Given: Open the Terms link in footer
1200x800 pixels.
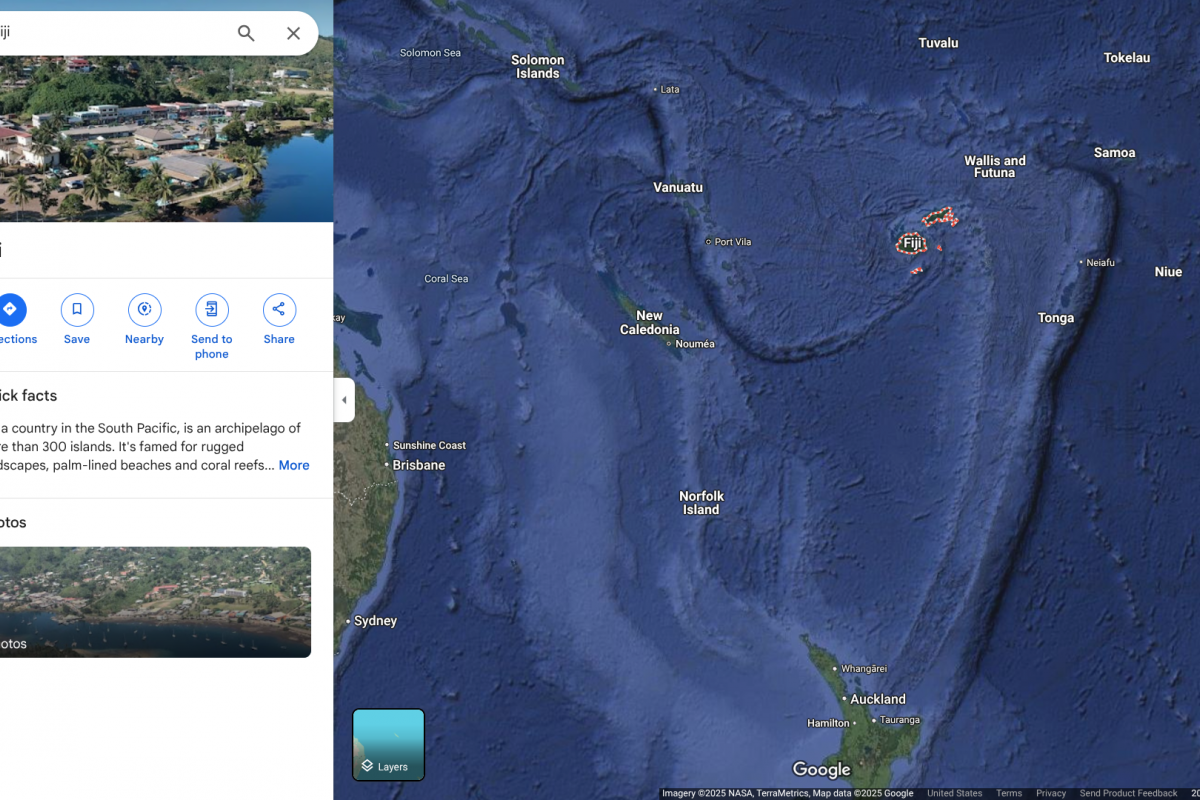Looking at the screenshot, I should [1009, 793].
